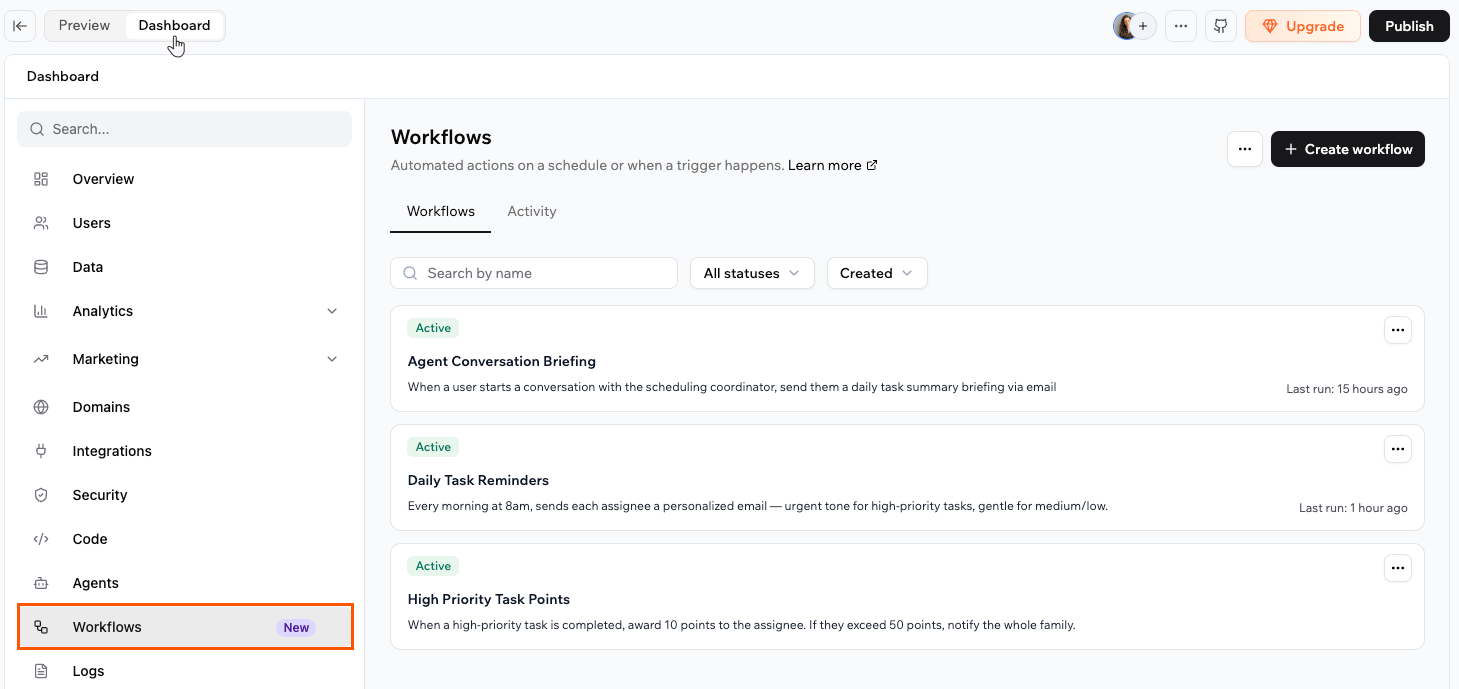Open Users in the sidebar

[x=185, y=223]
